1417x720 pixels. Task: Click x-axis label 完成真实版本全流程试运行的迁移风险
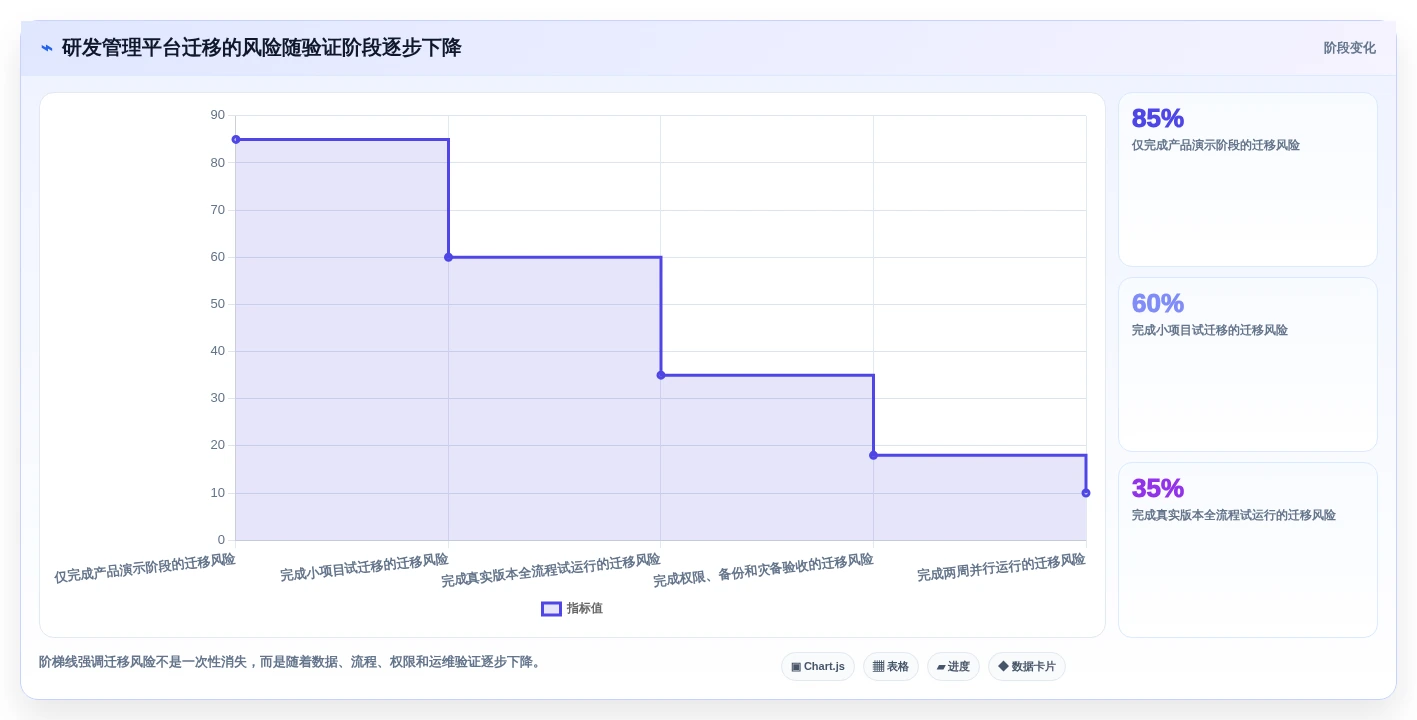pyautogui.click(x=551, y=570)
